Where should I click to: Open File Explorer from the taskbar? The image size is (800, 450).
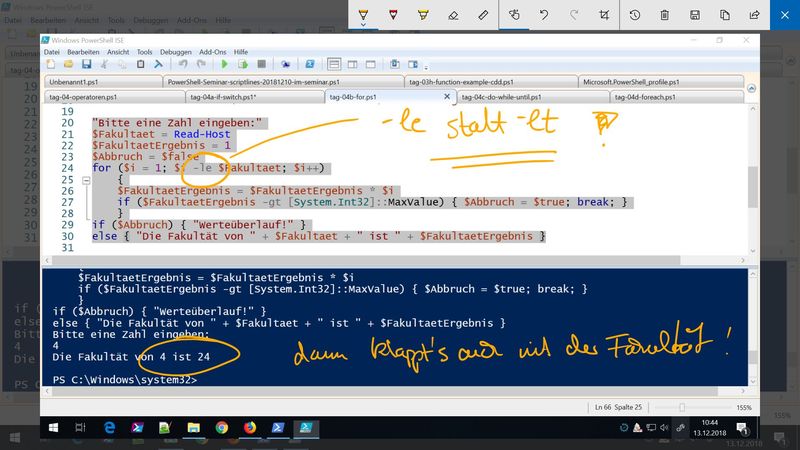click(193, 428)
